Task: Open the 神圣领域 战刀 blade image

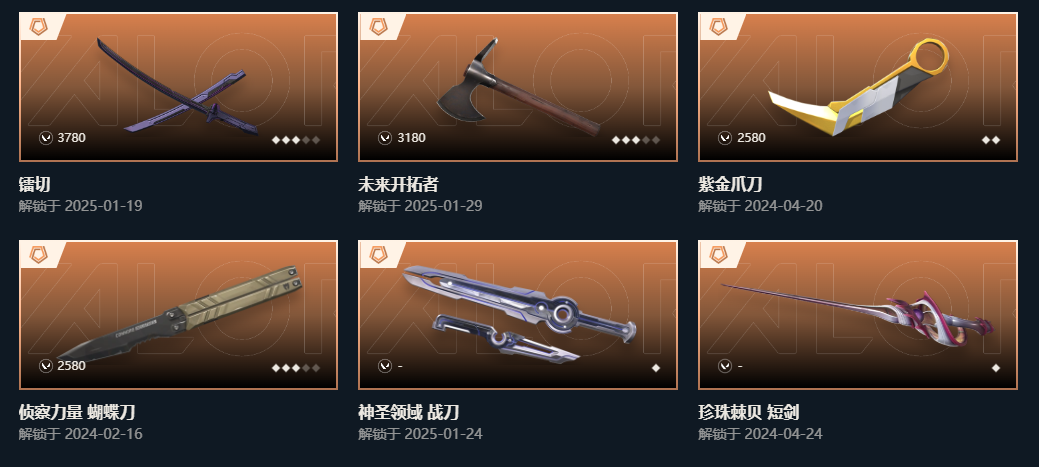Action: 518,315
